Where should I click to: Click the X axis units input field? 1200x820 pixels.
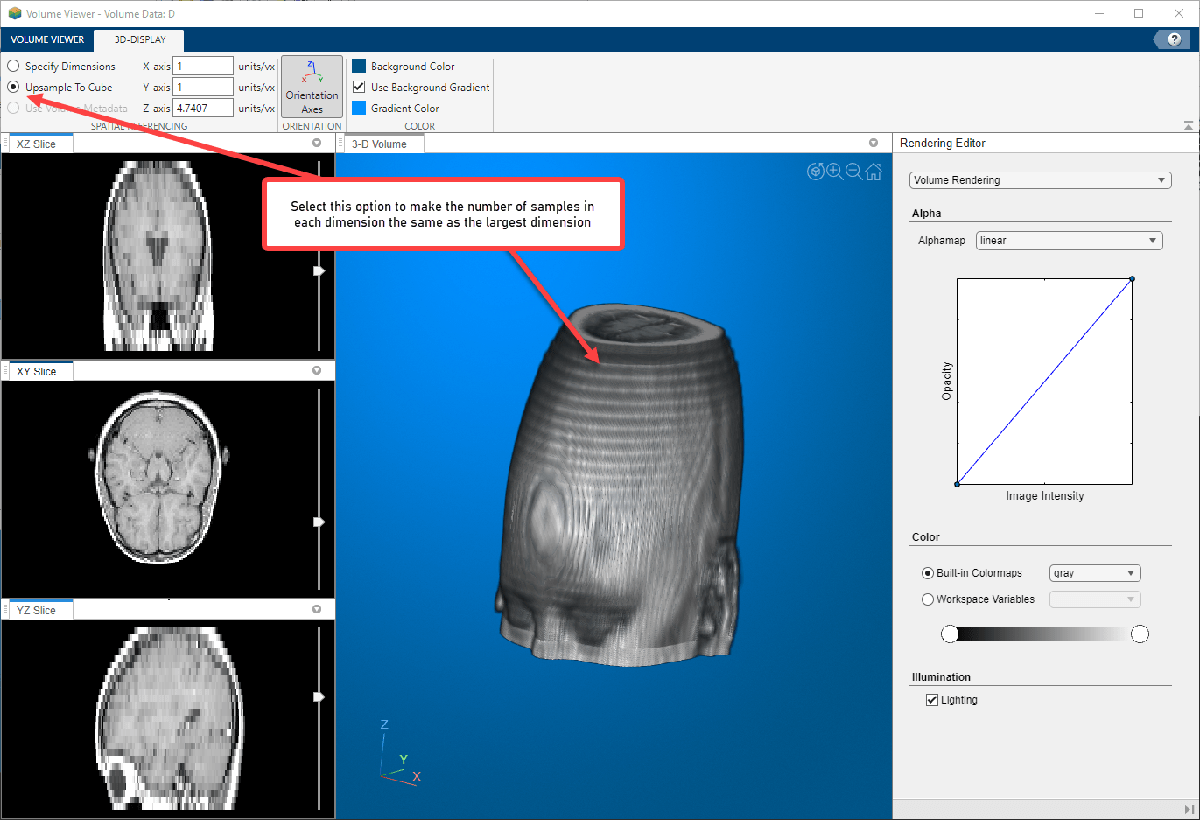pos(203,66)
